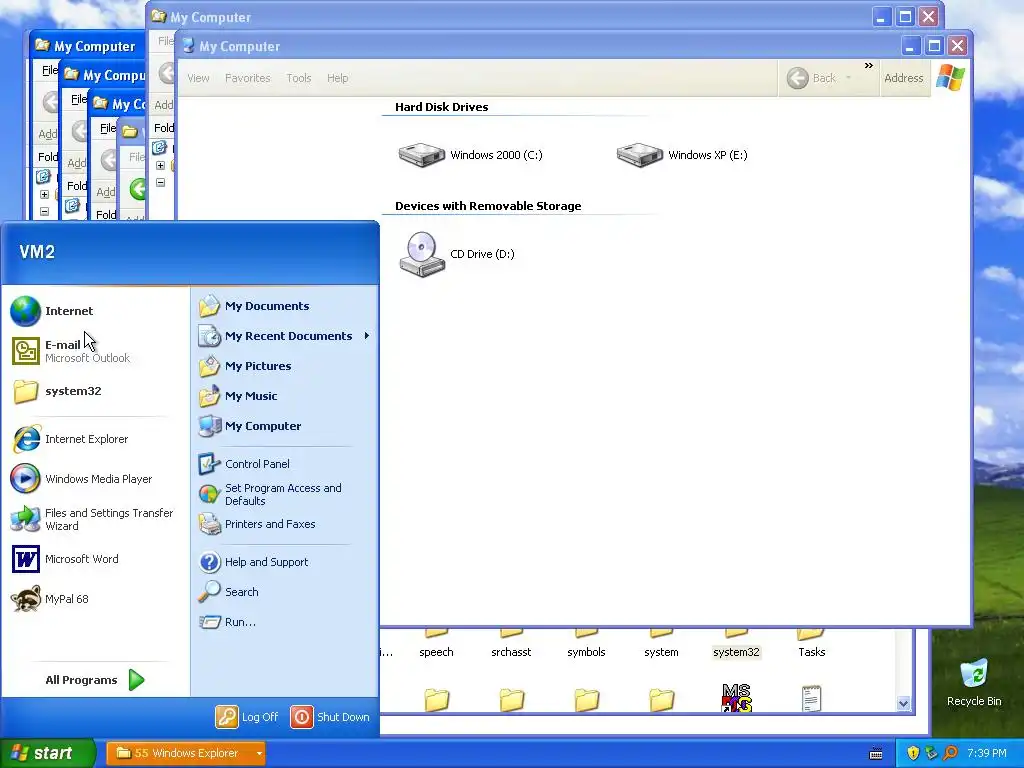Launch Internet globe icon in Start menu

(26, 311)
